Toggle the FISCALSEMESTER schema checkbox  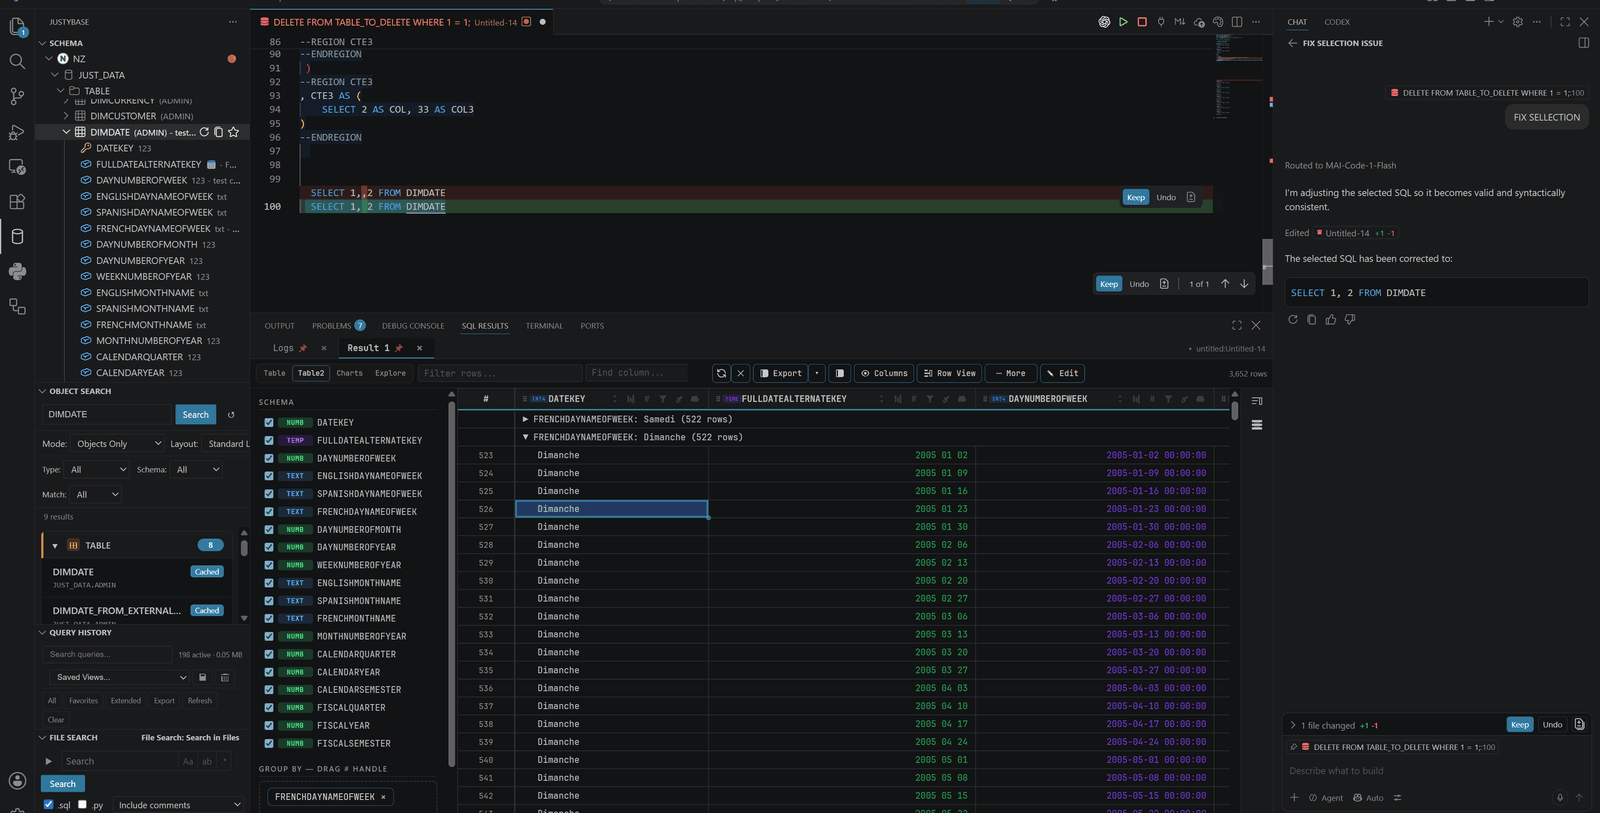click(x=269, y=743)
